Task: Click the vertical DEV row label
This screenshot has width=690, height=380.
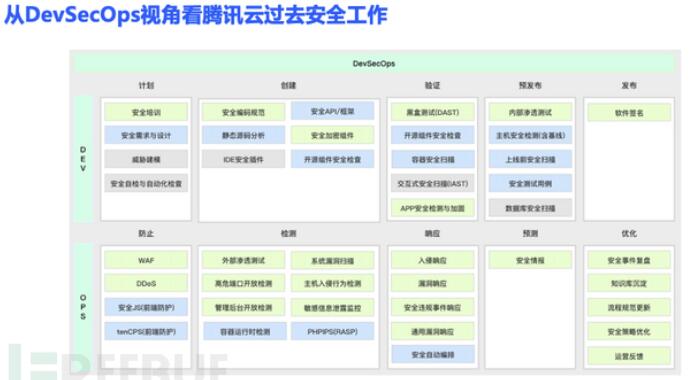Action: (83, 159)
